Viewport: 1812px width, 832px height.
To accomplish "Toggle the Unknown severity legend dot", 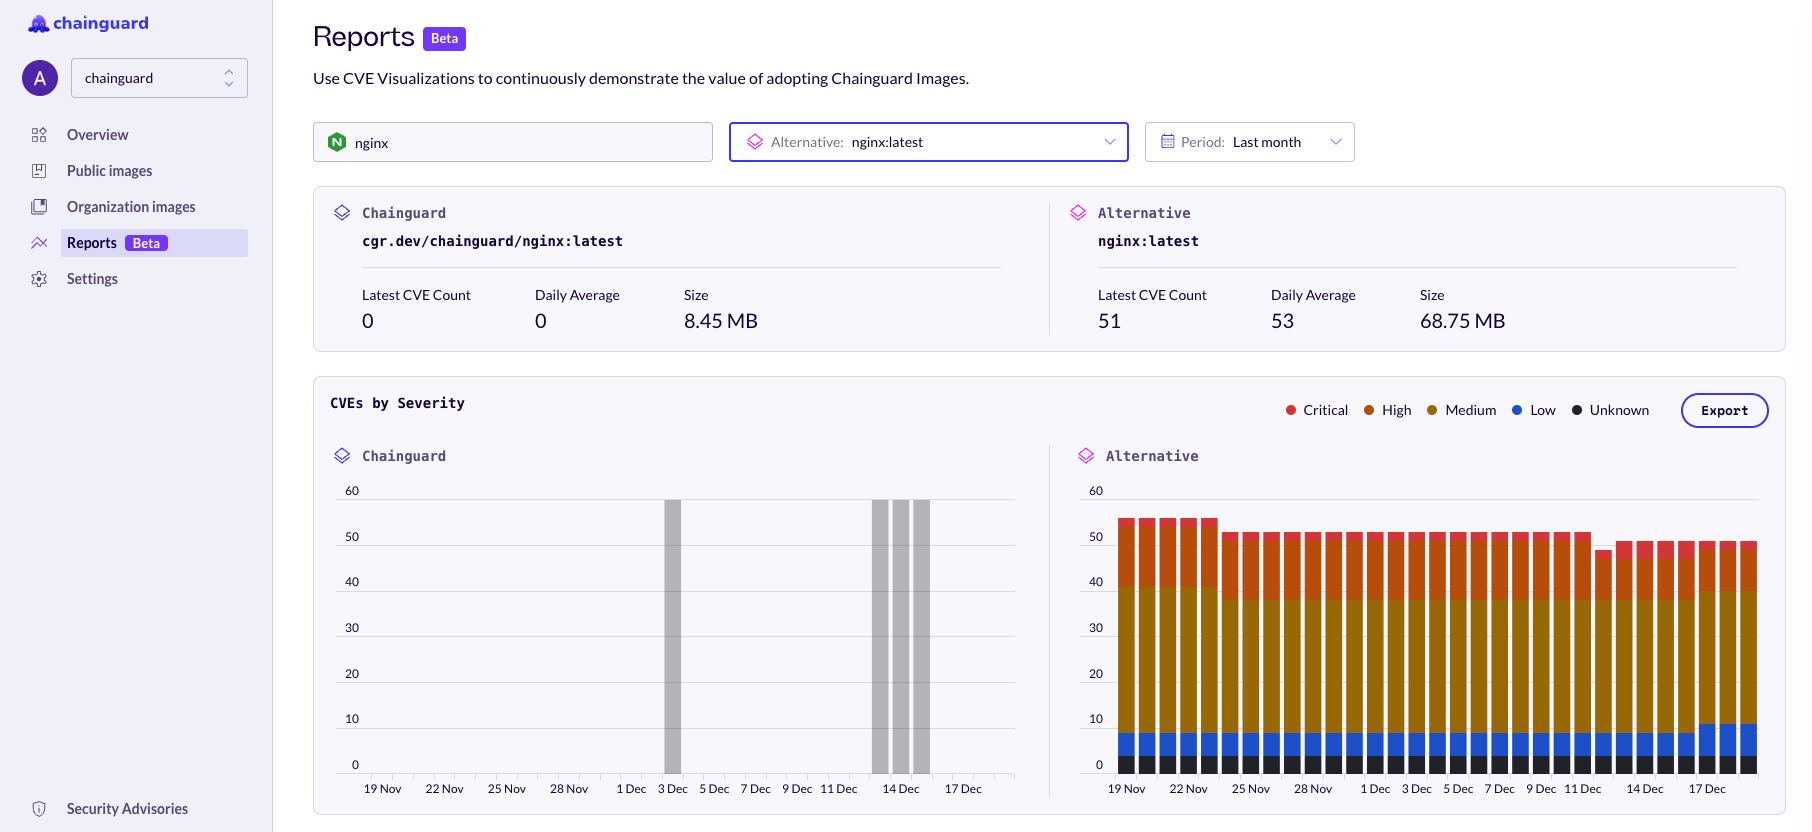I will 1577,410.
